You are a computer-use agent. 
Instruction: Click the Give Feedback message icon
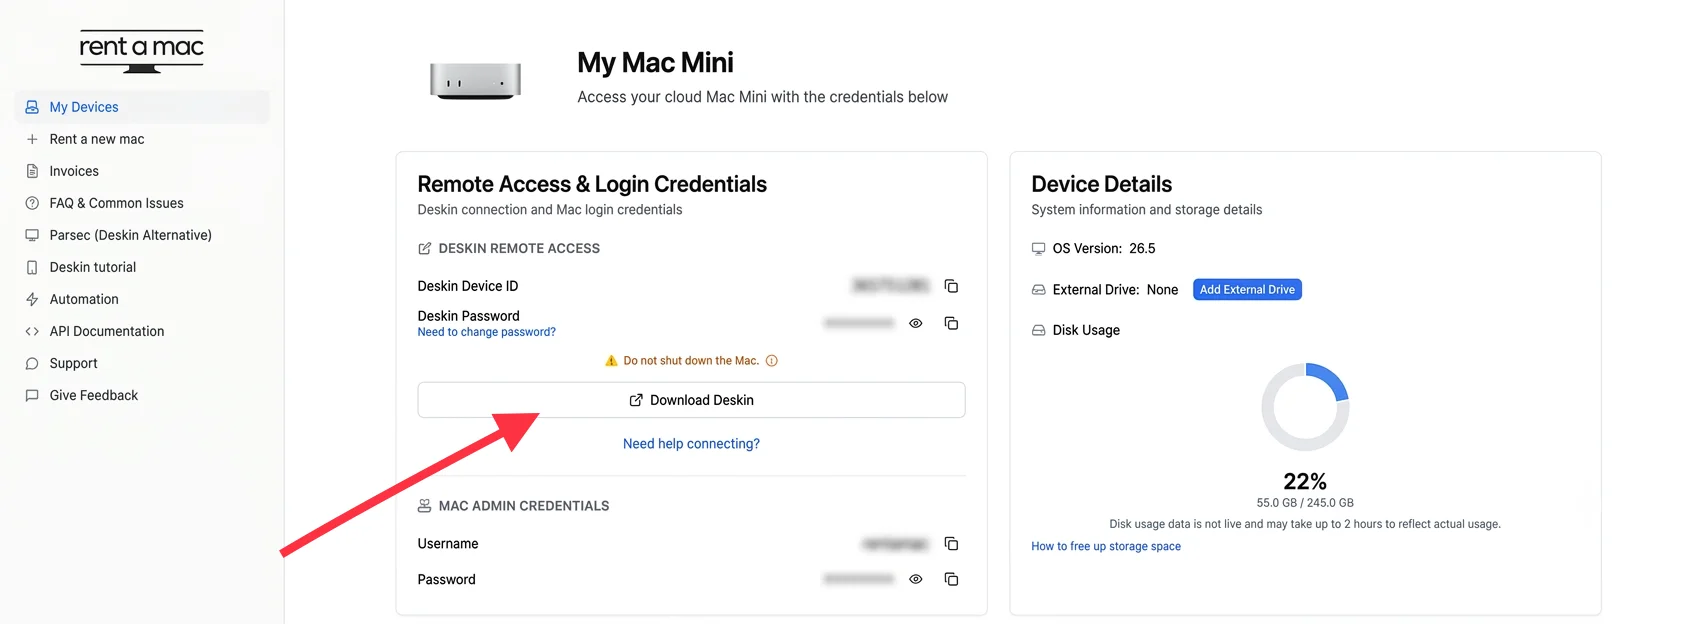[32, 395]
